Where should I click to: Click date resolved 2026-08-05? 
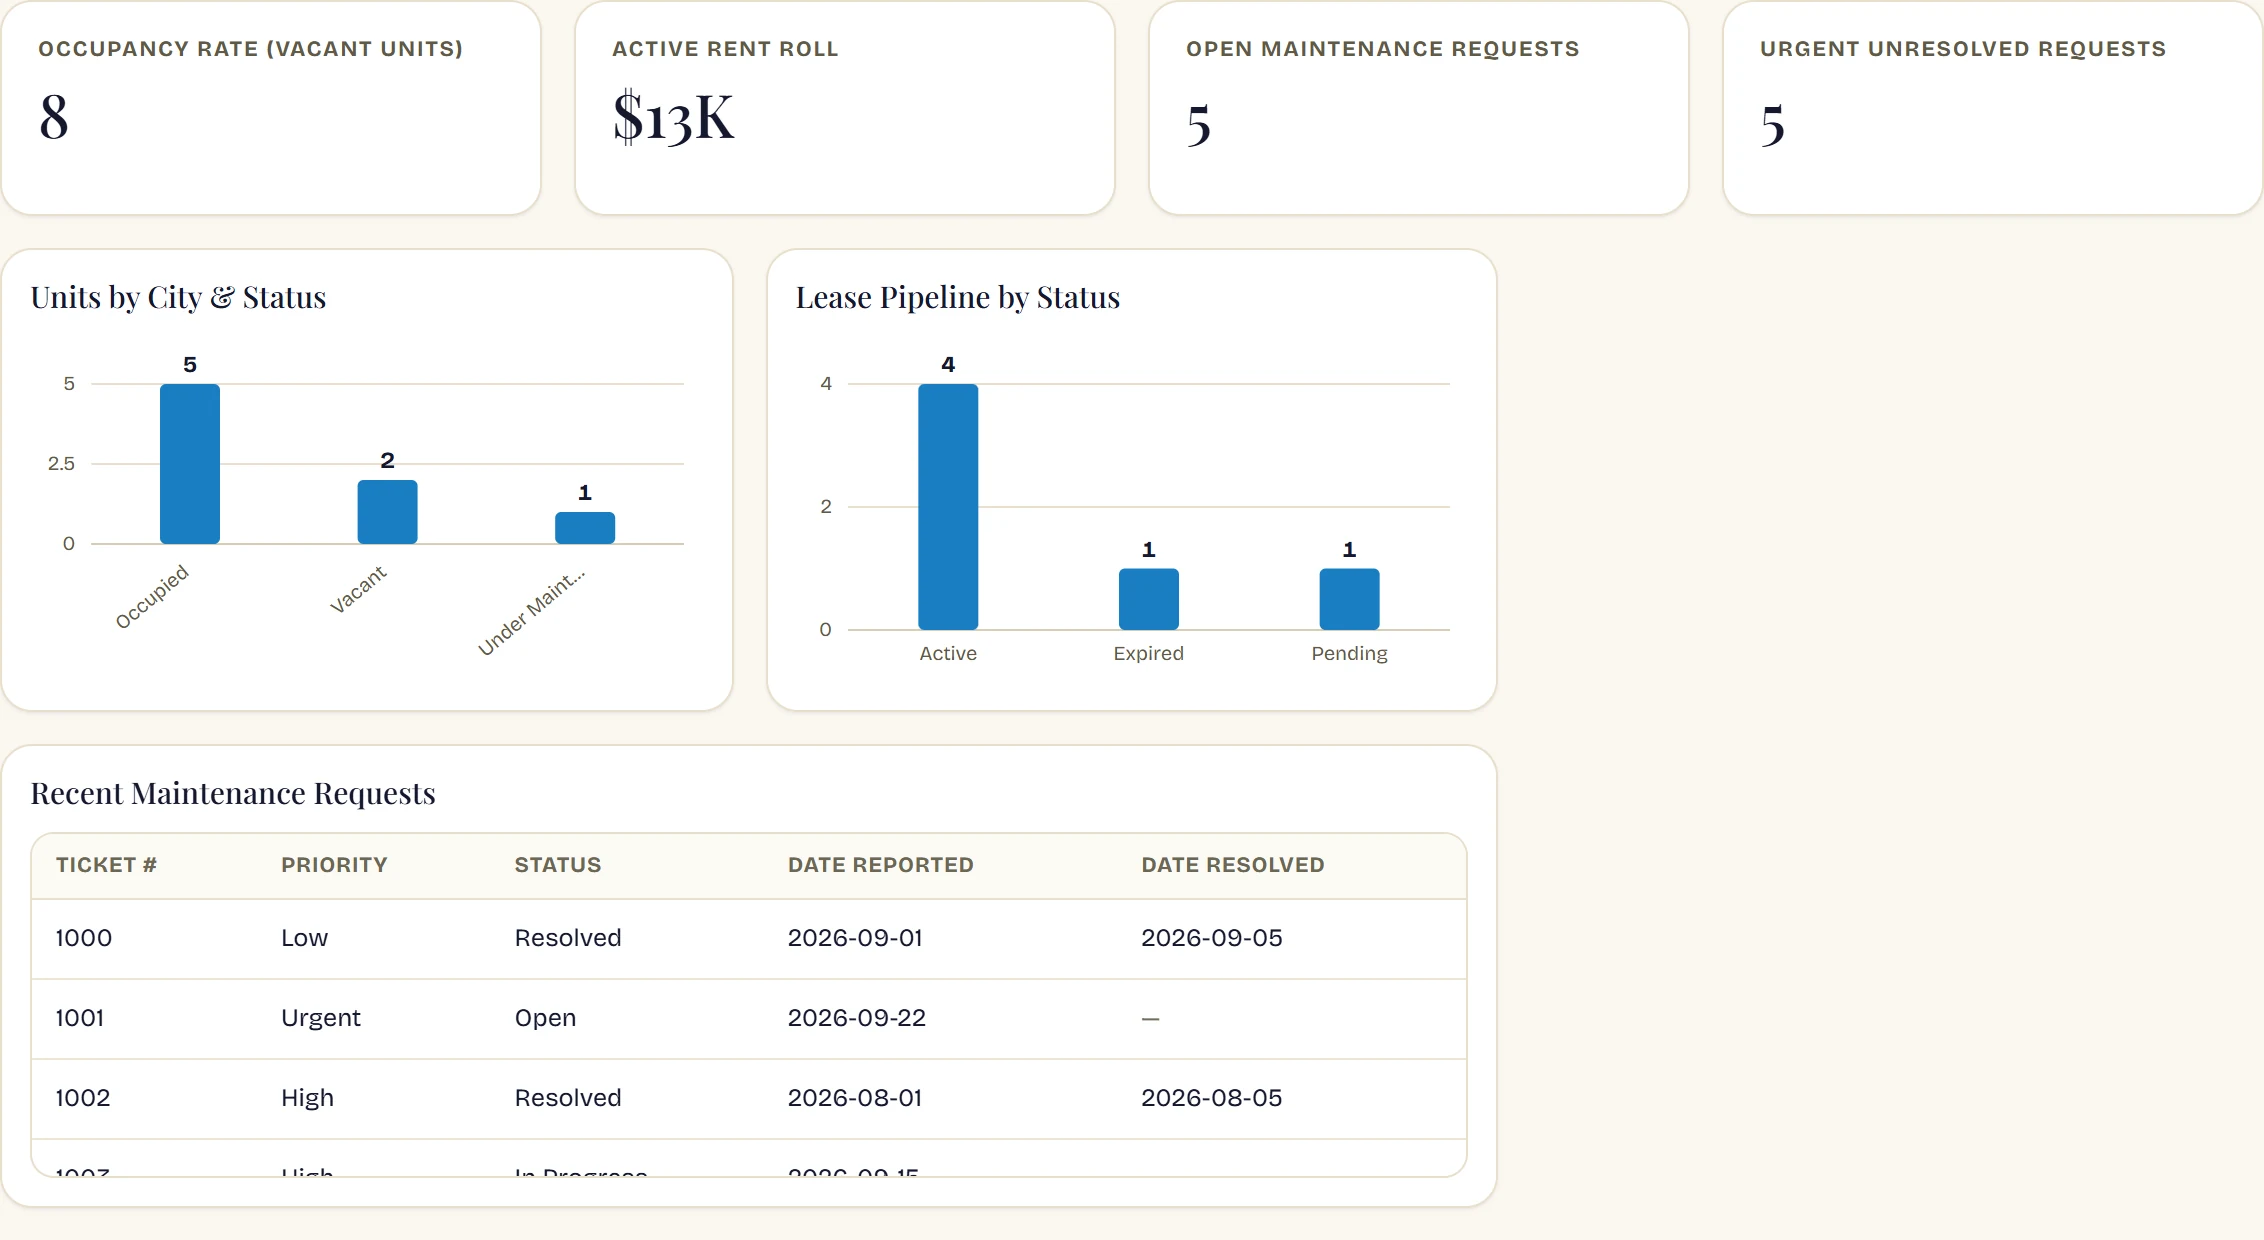(x=1212, y=1098)
